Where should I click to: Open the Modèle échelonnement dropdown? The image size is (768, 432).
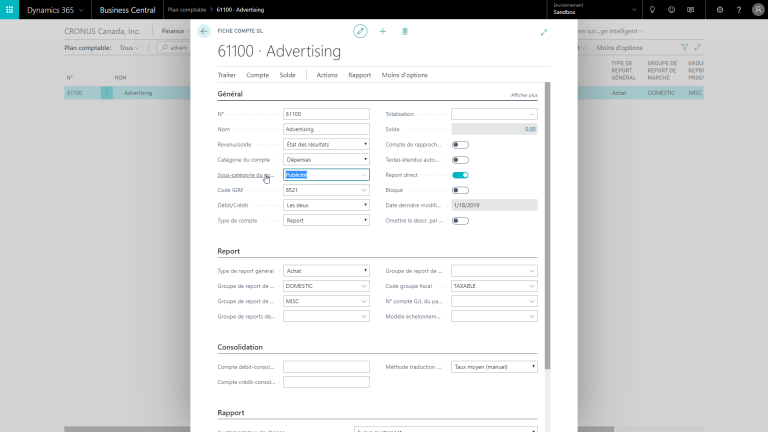[531, 316]
